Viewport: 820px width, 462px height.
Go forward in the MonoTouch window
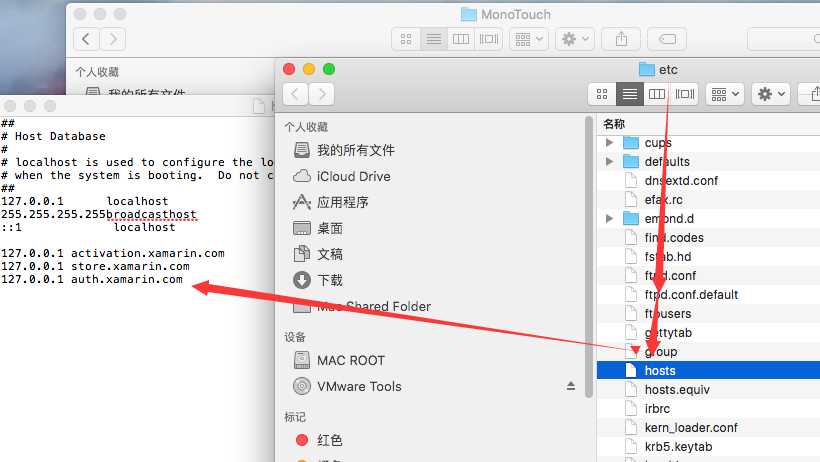tap(113, 39)
